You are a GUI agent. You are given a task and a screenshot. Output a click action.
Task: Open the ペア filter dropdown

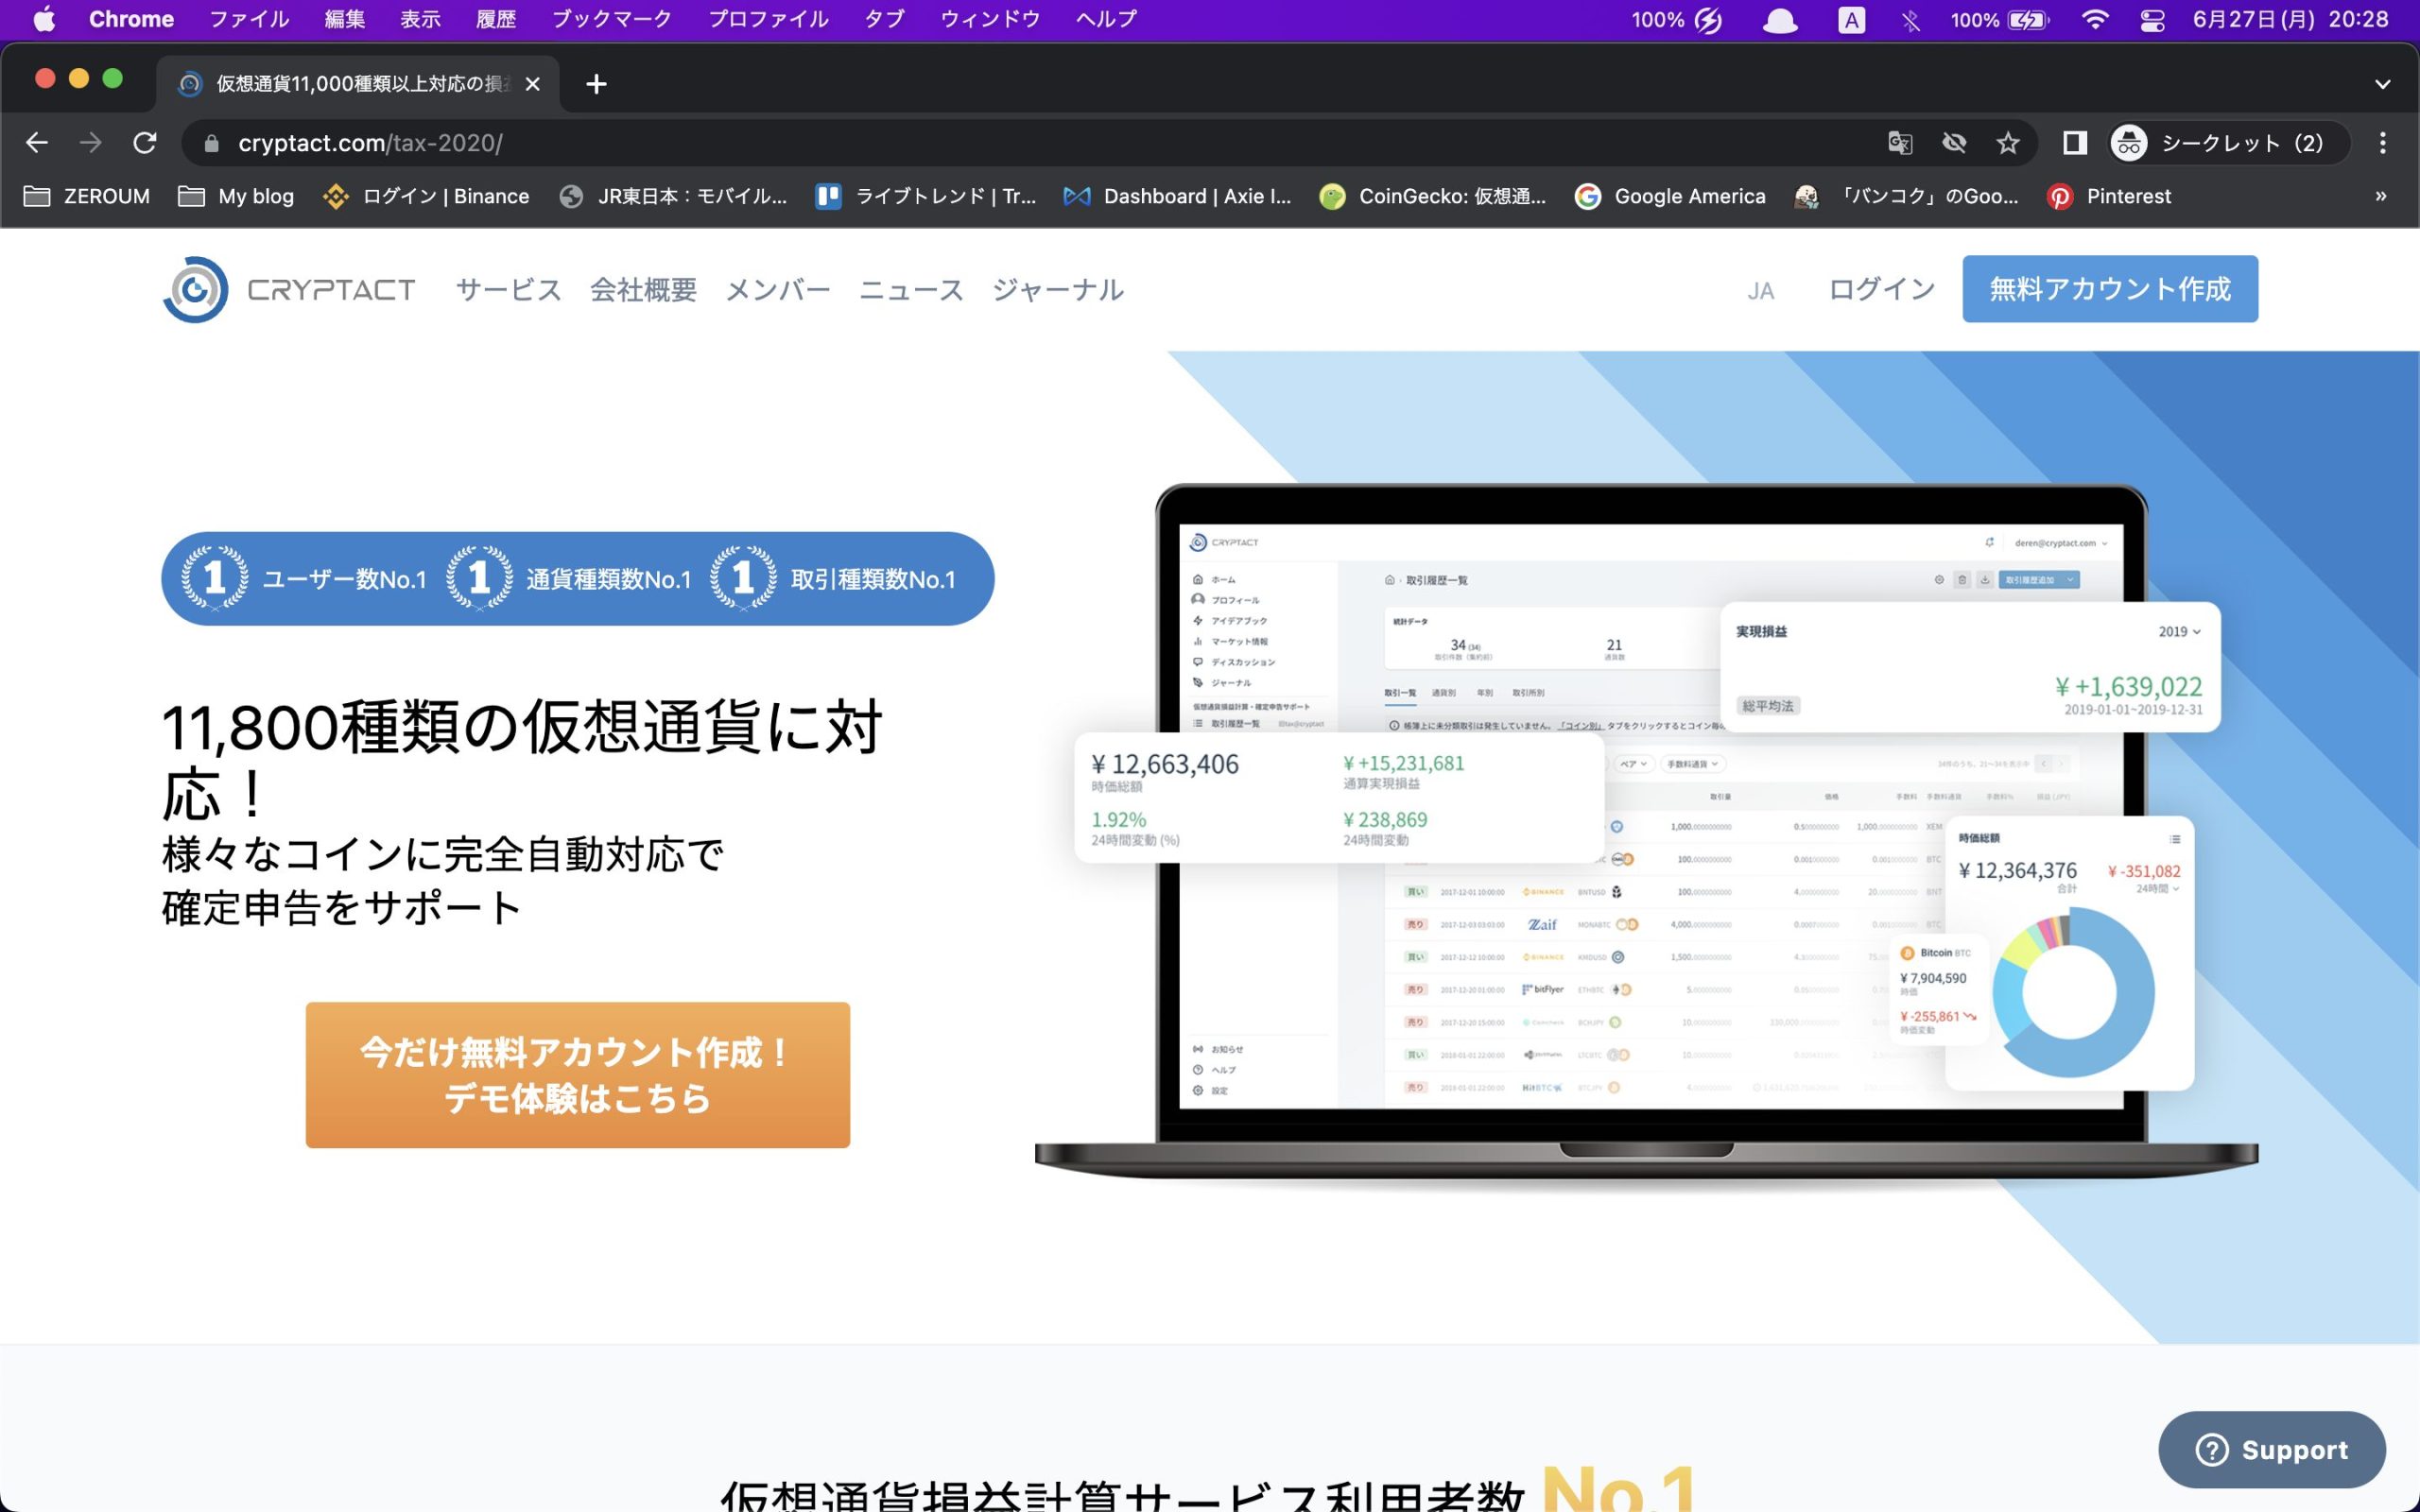click(1634, 763)
